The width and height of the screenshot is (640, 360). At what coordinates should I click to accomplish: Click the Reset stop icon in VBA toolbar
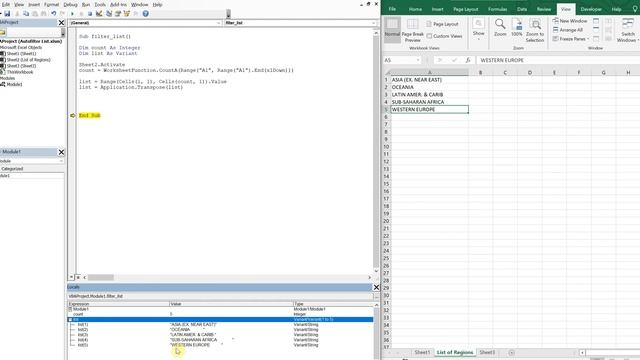click(90, 14)
